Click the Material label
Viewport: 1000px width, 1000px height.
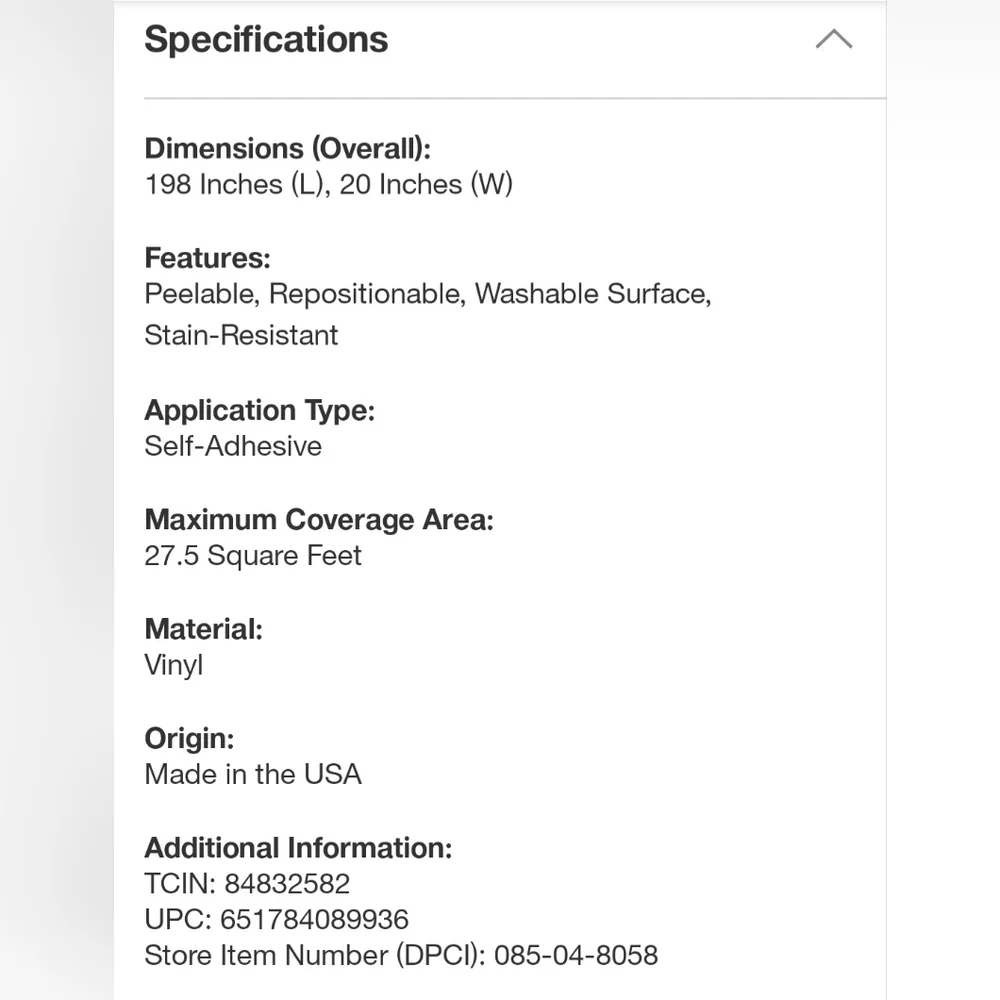tap(203, 629)
